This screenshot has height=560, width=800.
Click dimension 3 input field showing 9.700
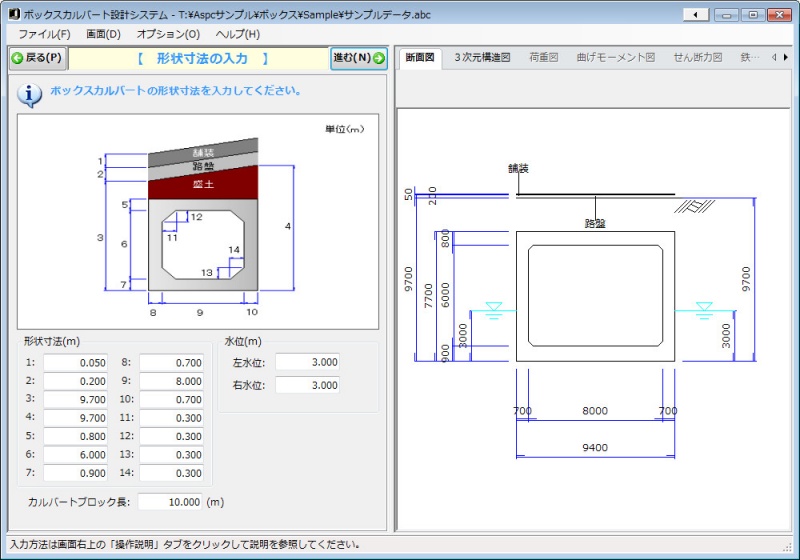pyautogui.click(x=76, y=399)
